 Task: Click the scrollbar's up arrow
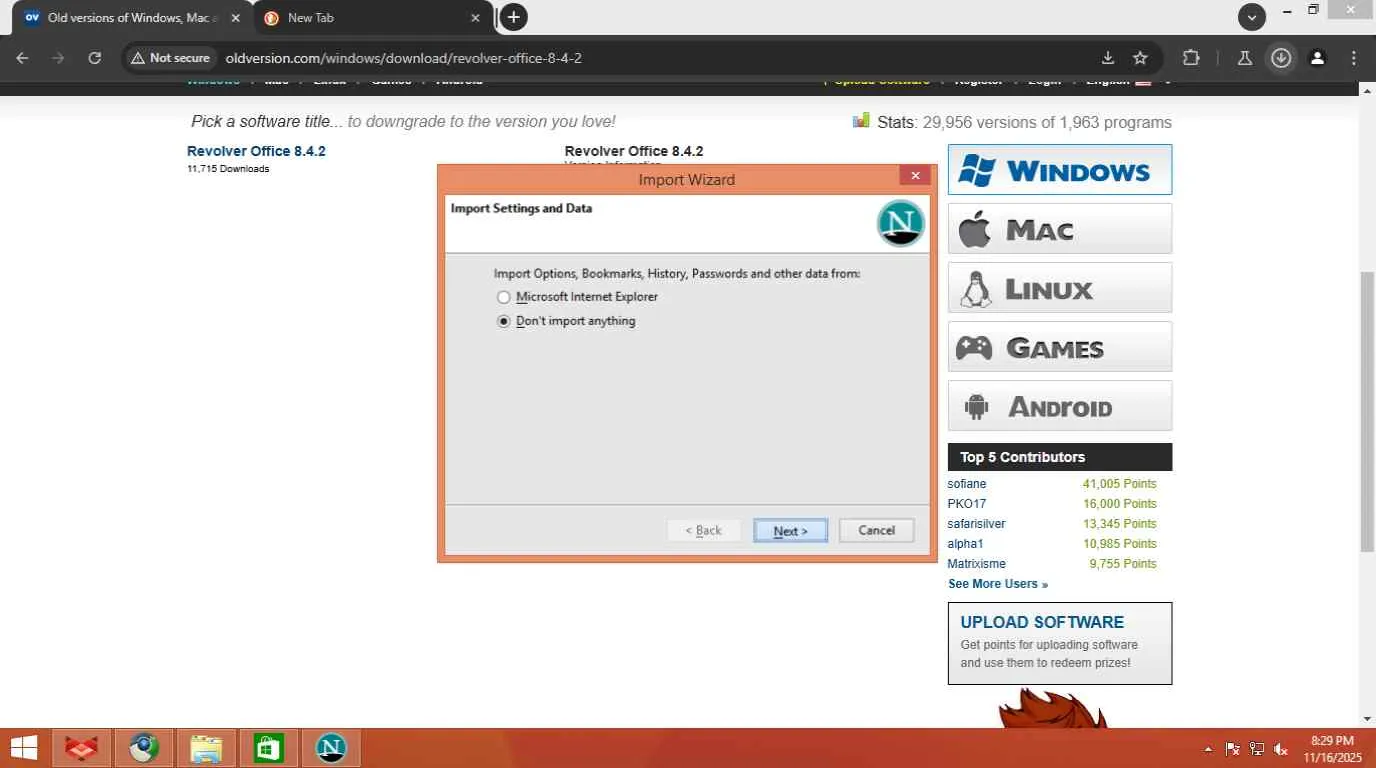point(1367,90)
